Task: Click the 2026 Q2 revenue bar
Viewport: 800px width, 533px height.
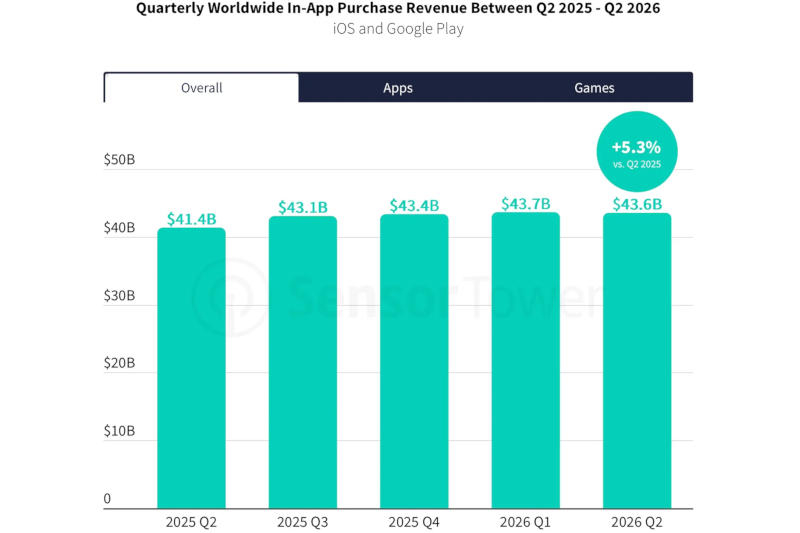Action: [x=637, y=361]
